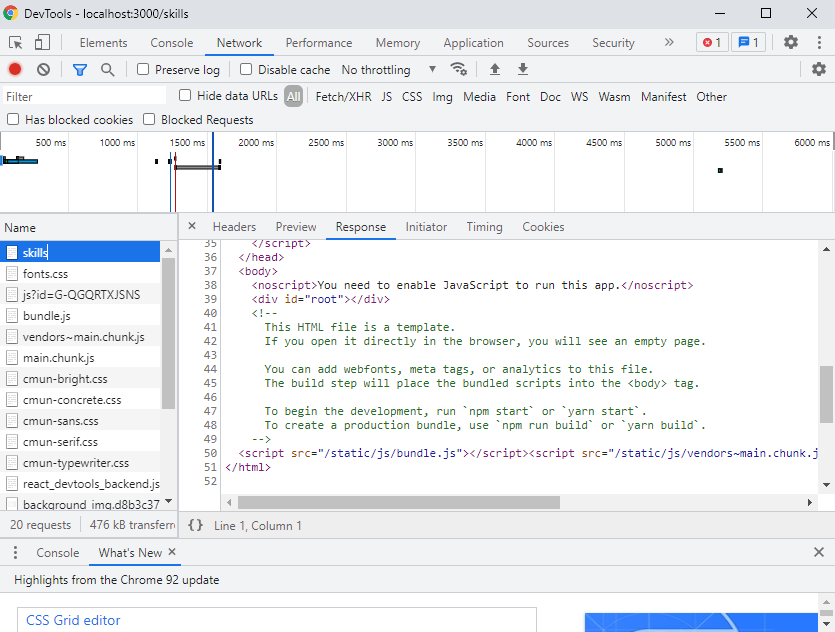Select the bundle.js request

pyautogui.click(x=80, y=316)
